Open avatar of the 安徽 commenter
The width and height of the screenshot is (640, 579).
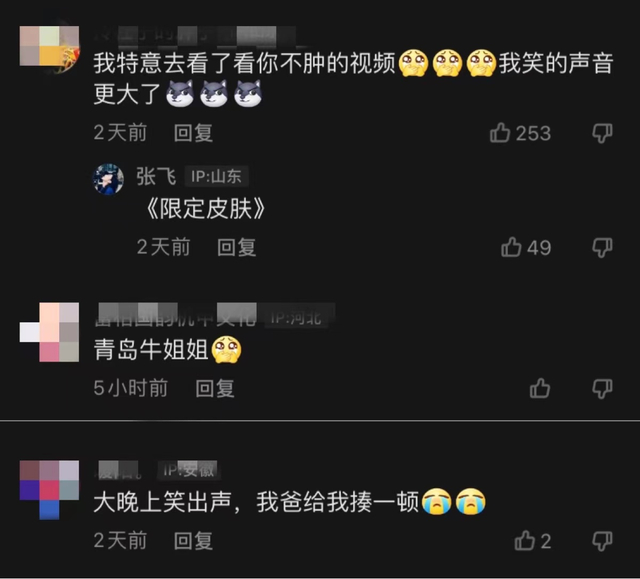click(x=49, y=490)
